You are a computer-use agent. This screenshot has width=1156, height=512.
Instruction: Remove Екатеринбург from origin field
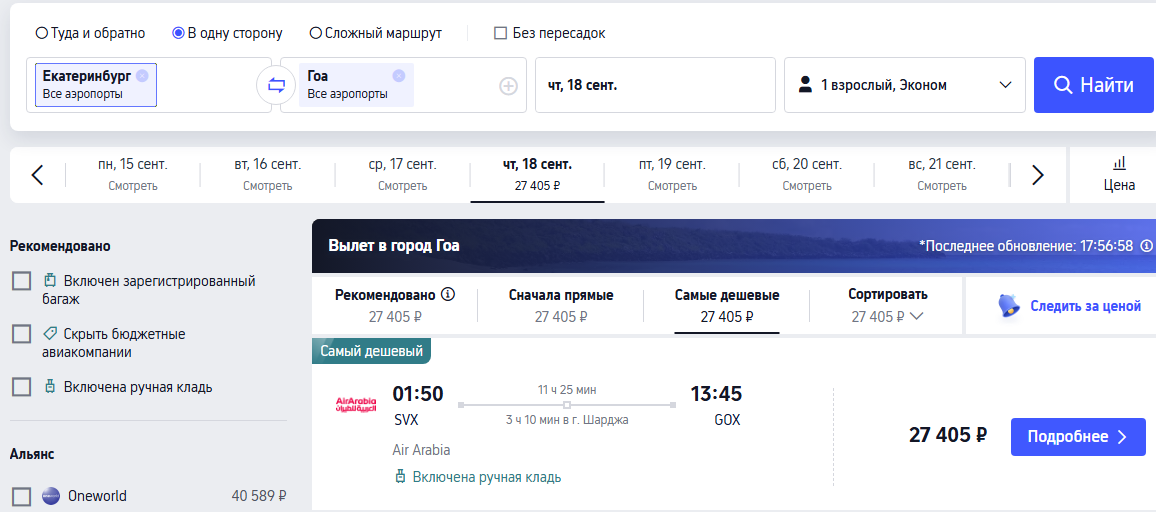142,75
